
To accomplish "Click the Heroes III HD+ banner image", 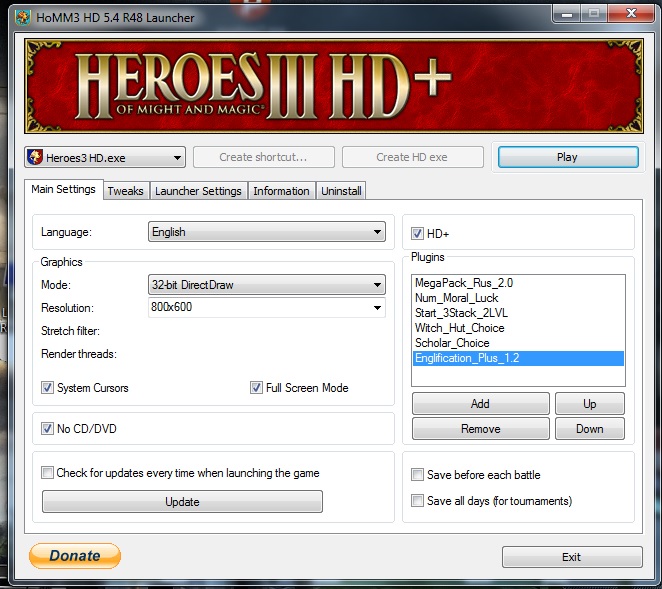I will [x=334, y=86].
